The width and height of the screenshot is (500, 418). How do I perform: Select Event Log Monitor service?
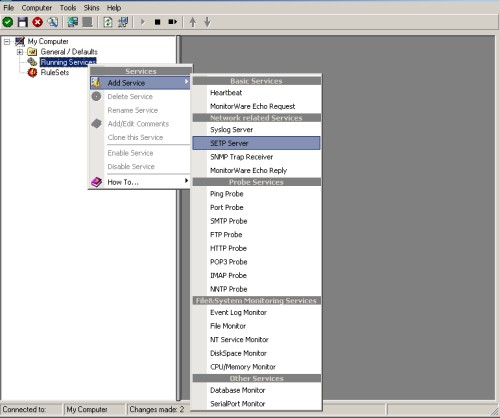click(x=256, y=312)
